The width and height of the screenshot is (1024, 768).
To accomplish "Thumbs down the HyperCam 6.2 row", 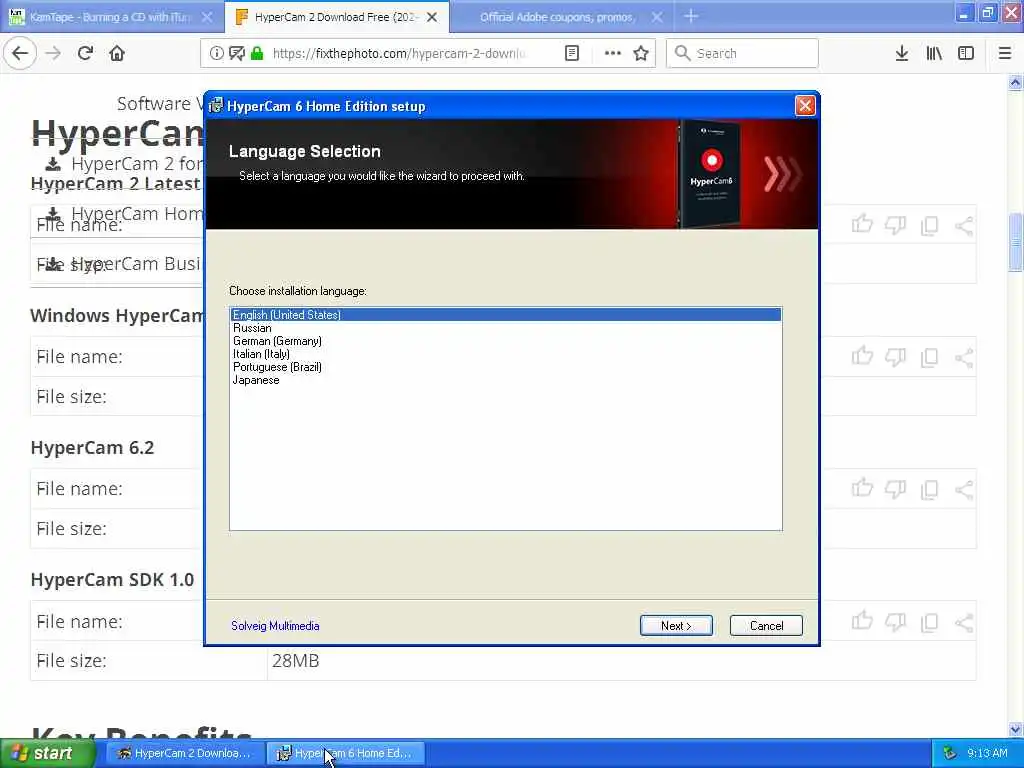I will click(x=895, y=489).
